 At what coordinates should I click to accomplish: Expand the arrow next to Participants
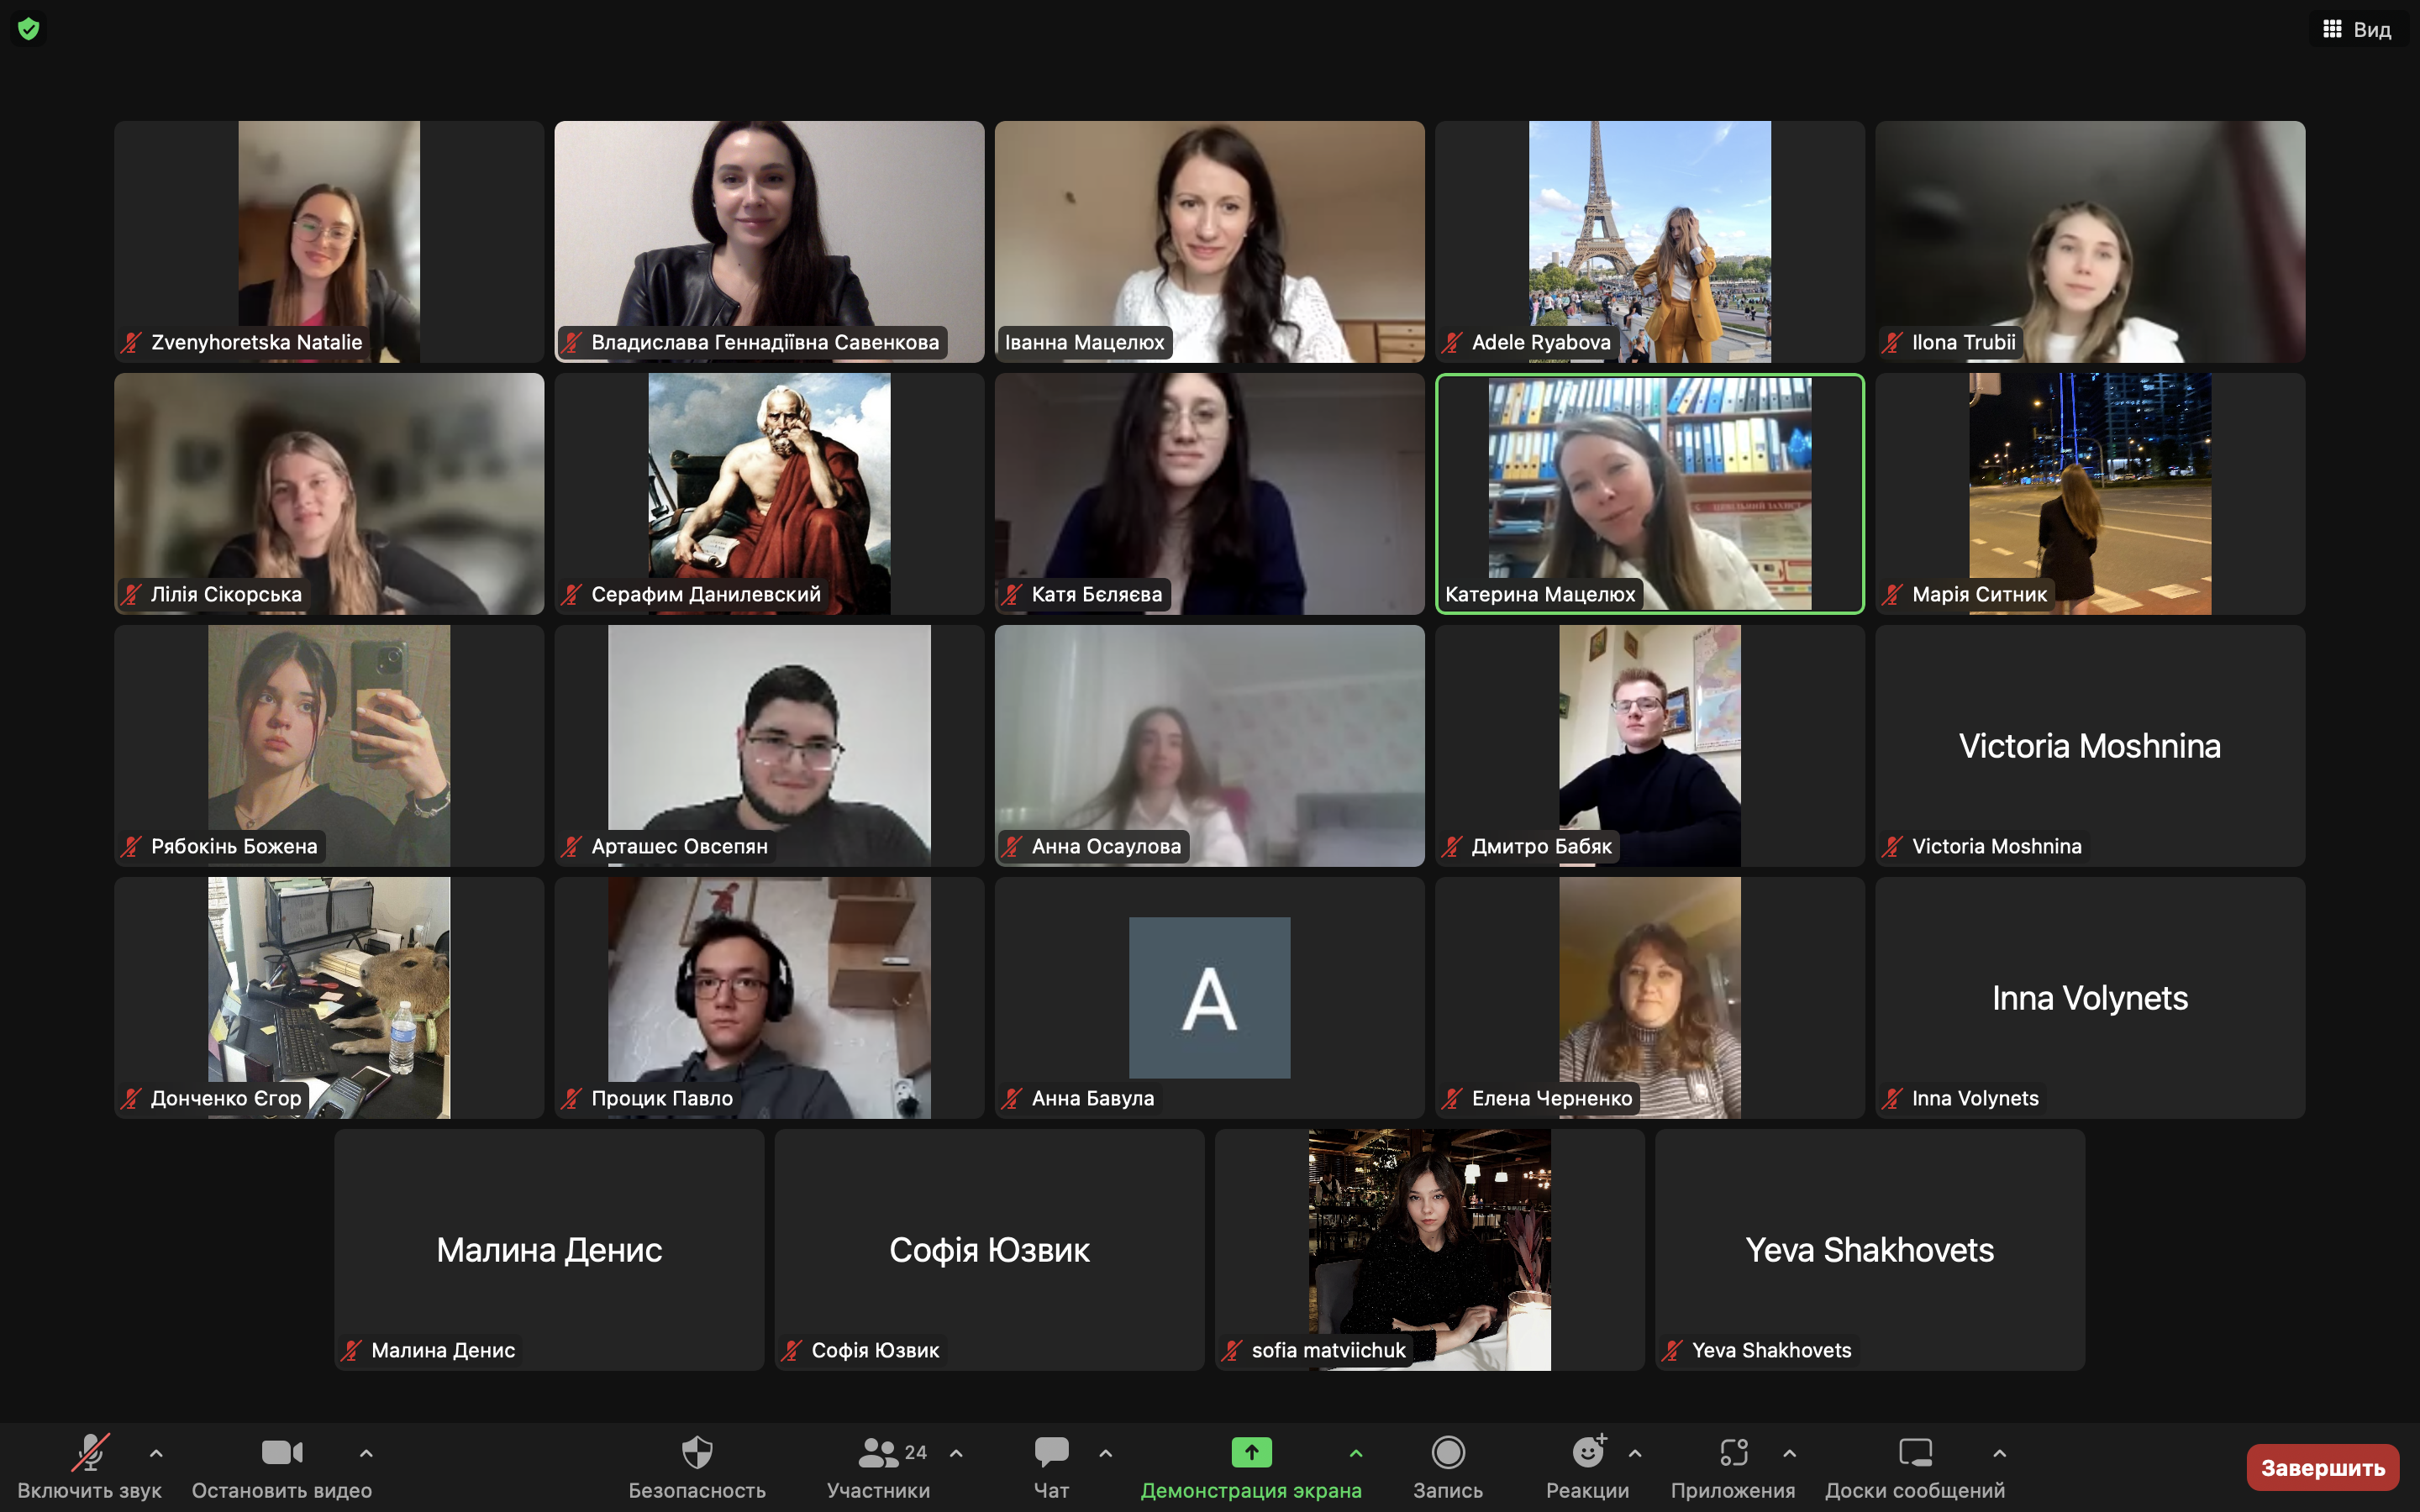(x=956, y=1453)
